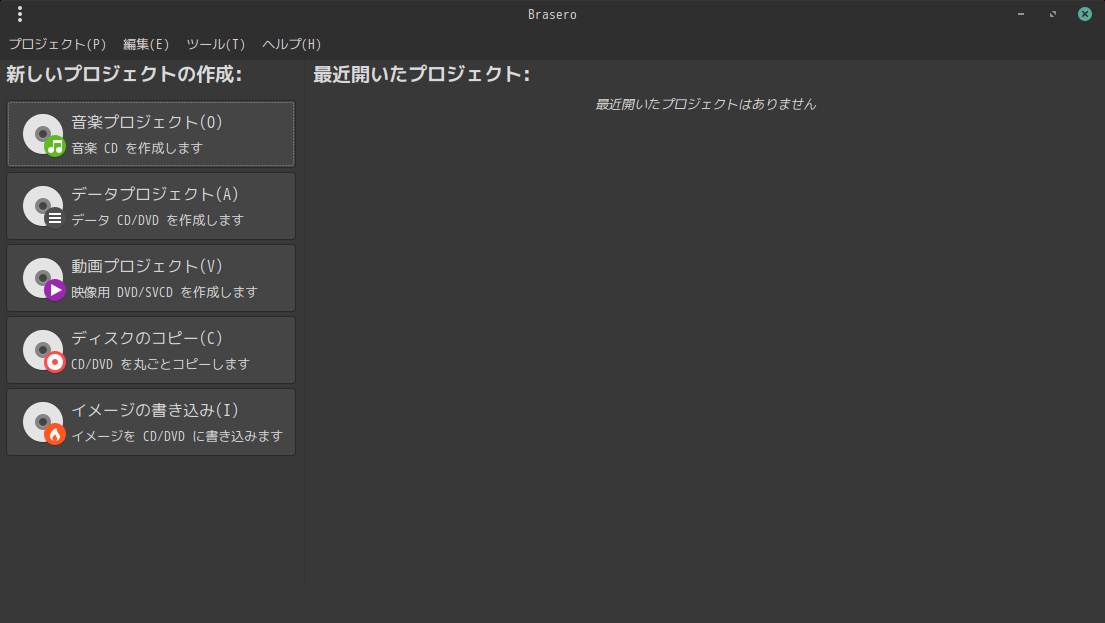
Task: Click the text イメージを CD/DVD に書き込みます
Action: click(177, 436)
